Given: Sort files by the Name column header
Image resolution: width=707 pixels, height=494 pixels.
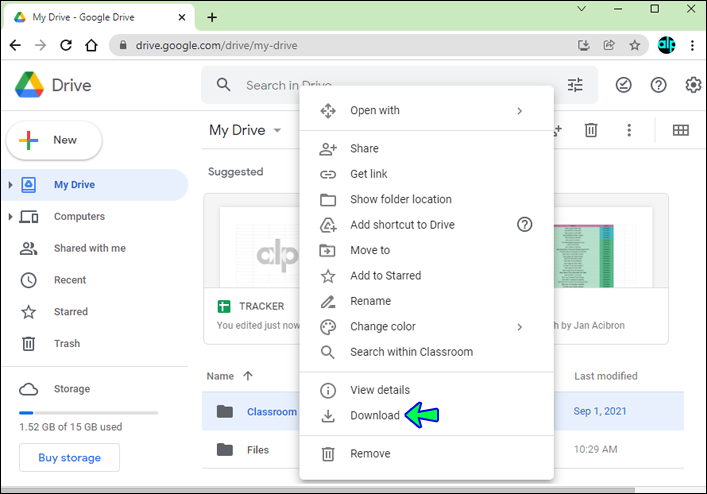Looking at the screenshot, I should (x=220, y=376).
